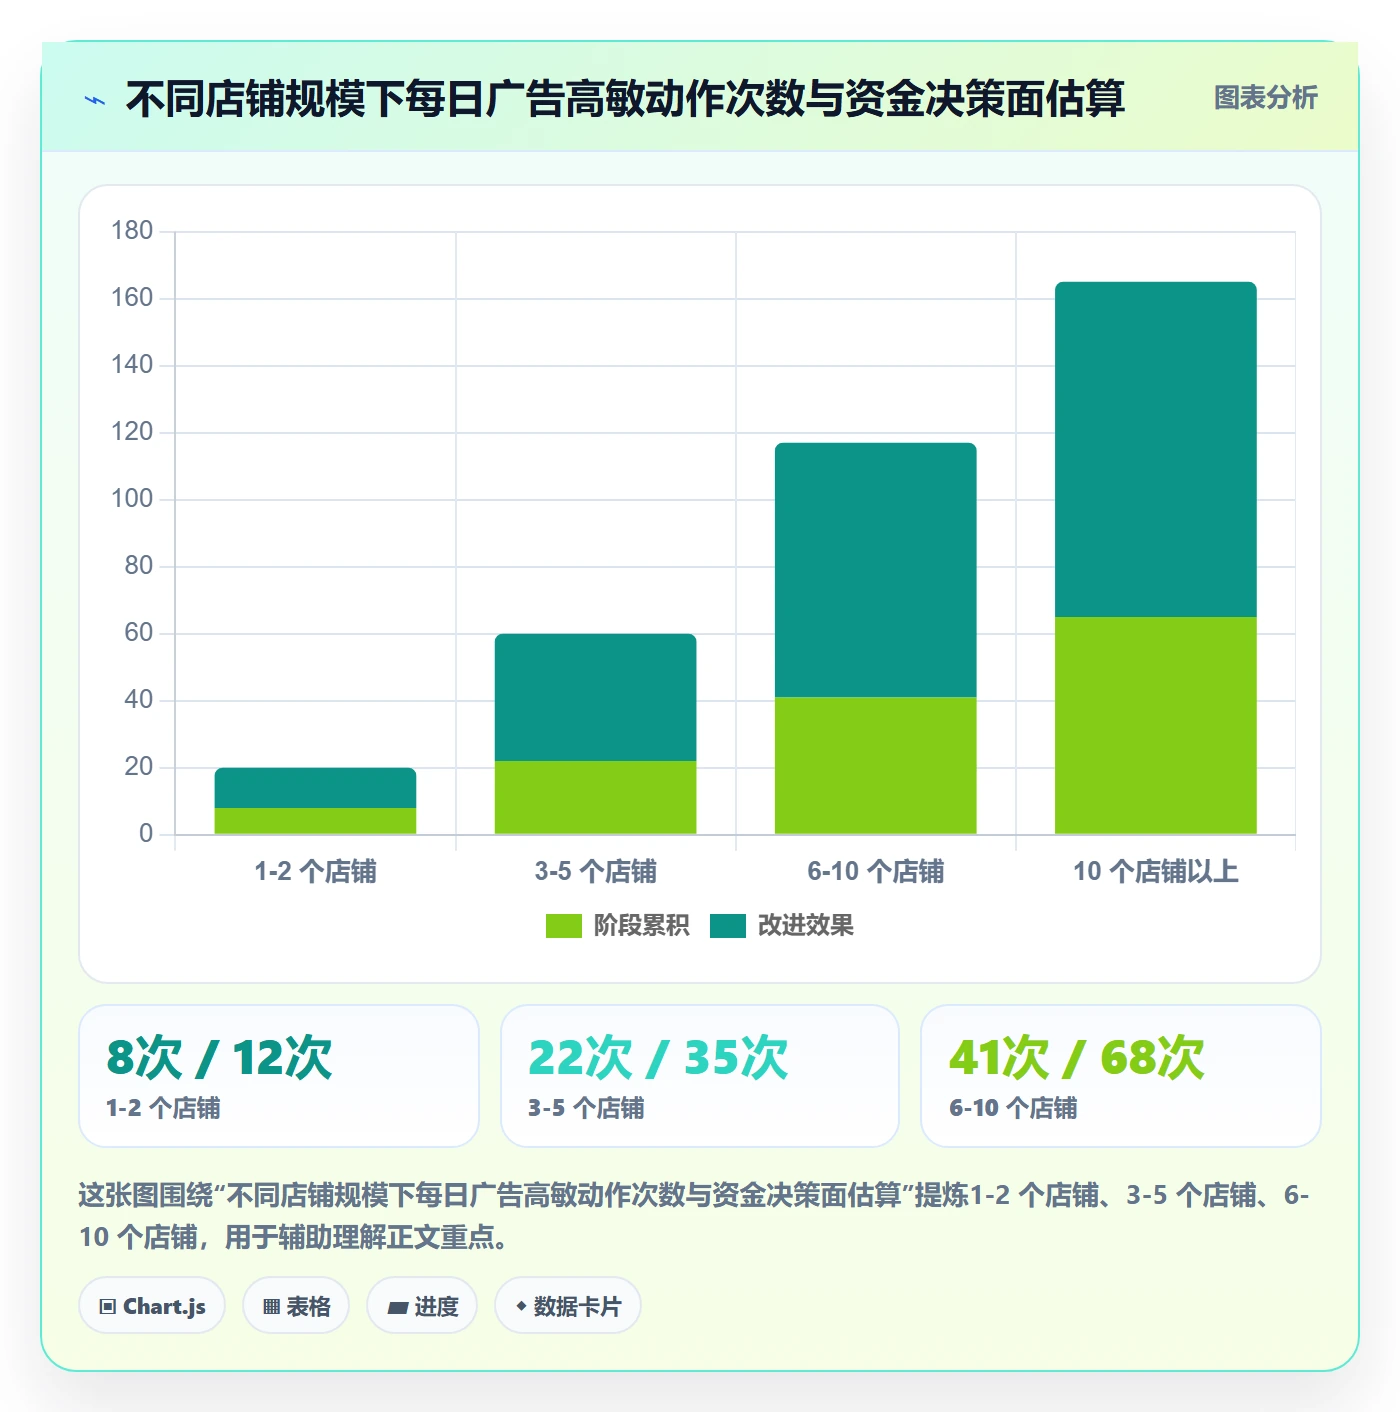The width and height of the screenshot is (1400, 1412).
Task: Select the Chart.js tag chip
Action: tap(152, 1306)
